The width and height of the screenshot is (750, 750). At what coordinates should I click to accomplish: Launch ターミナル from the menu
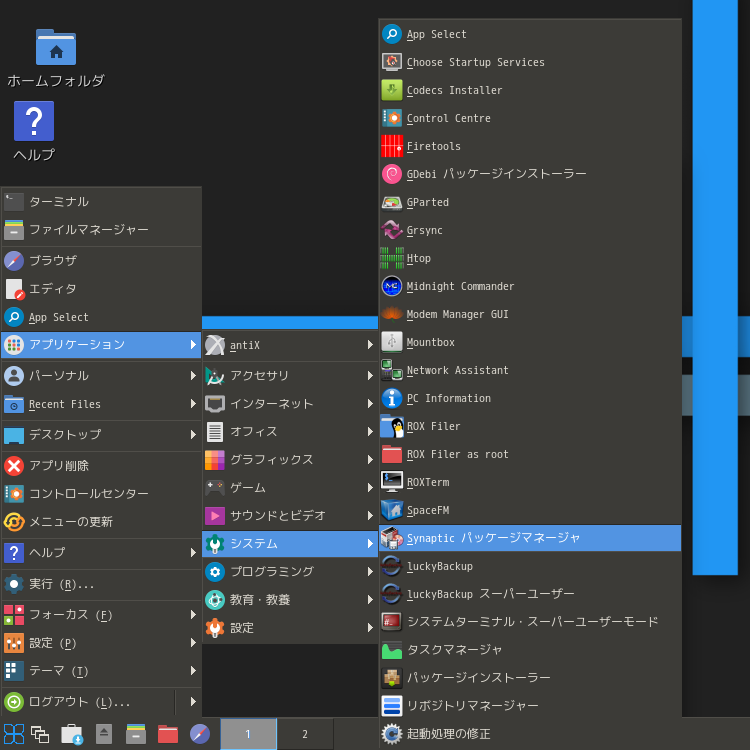point(101,202)
